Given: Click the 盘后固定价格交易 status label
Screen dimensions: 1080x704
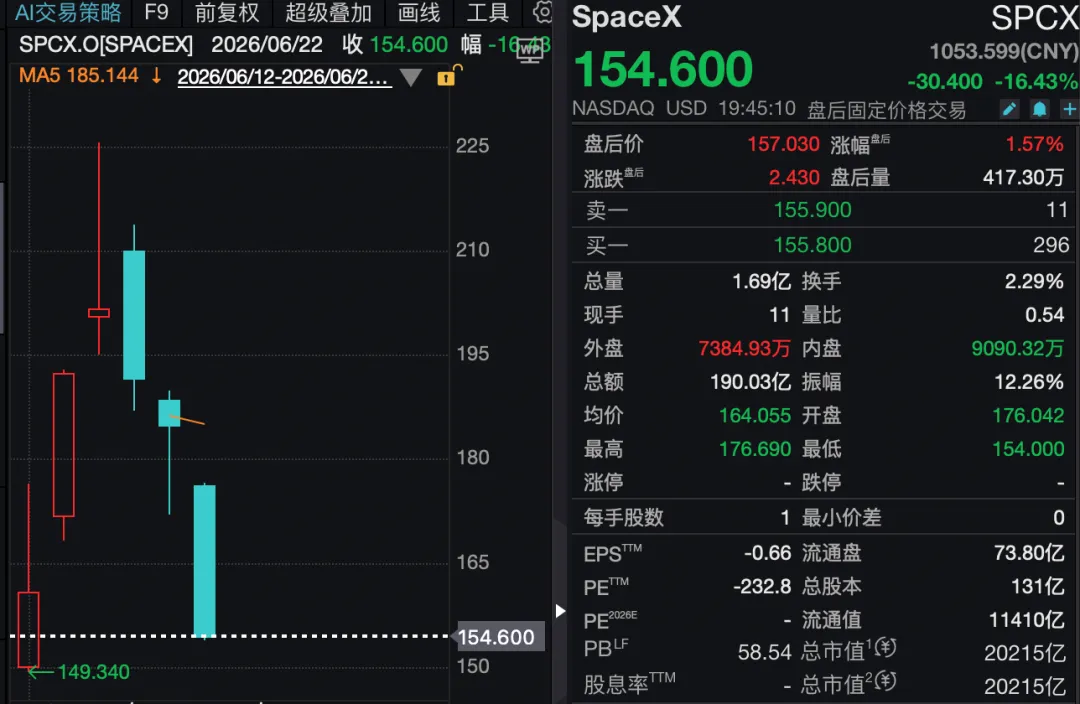Looking at the screenshot, I should [x=886, y=110].
